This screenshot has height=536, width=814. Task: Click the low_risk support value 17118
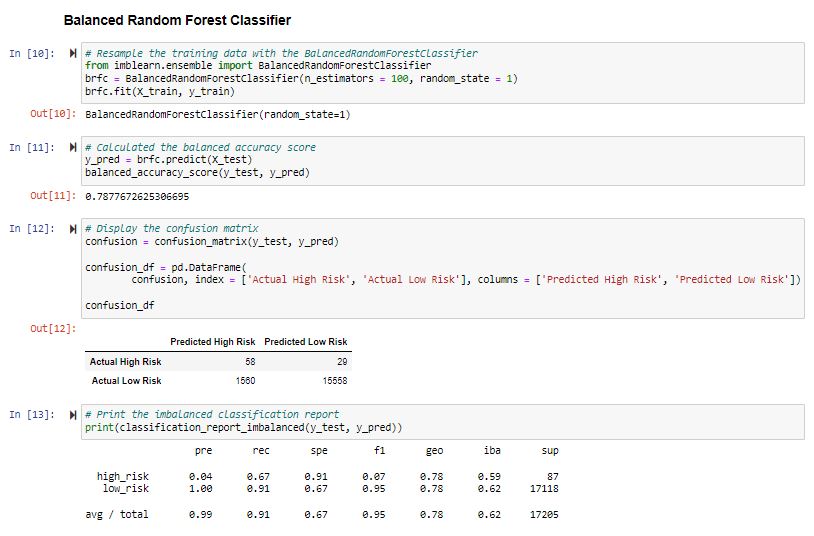[x=544, y=488]
